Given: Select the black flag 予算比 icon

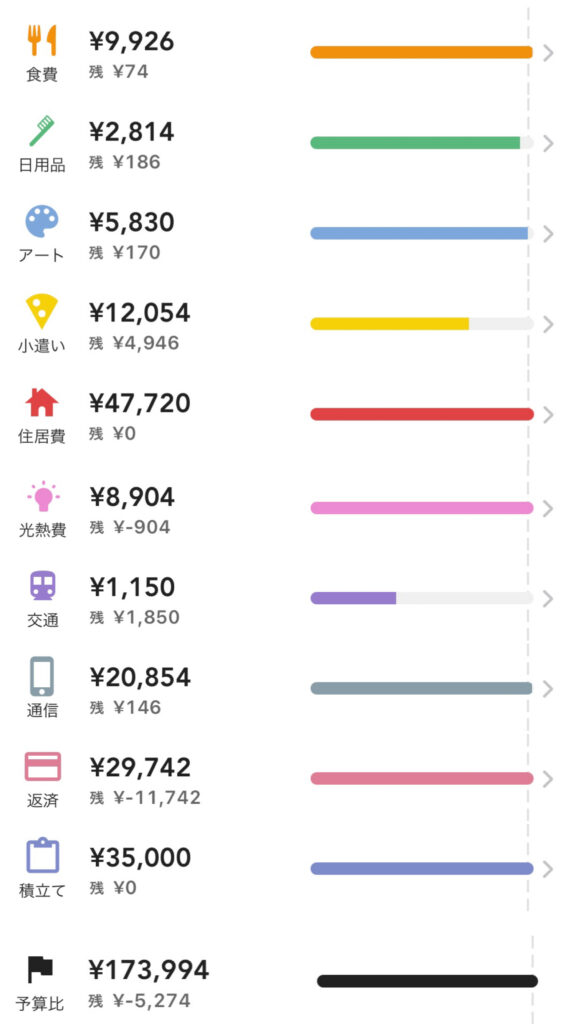Looking at the screenshot, I should tap(40, 970).
